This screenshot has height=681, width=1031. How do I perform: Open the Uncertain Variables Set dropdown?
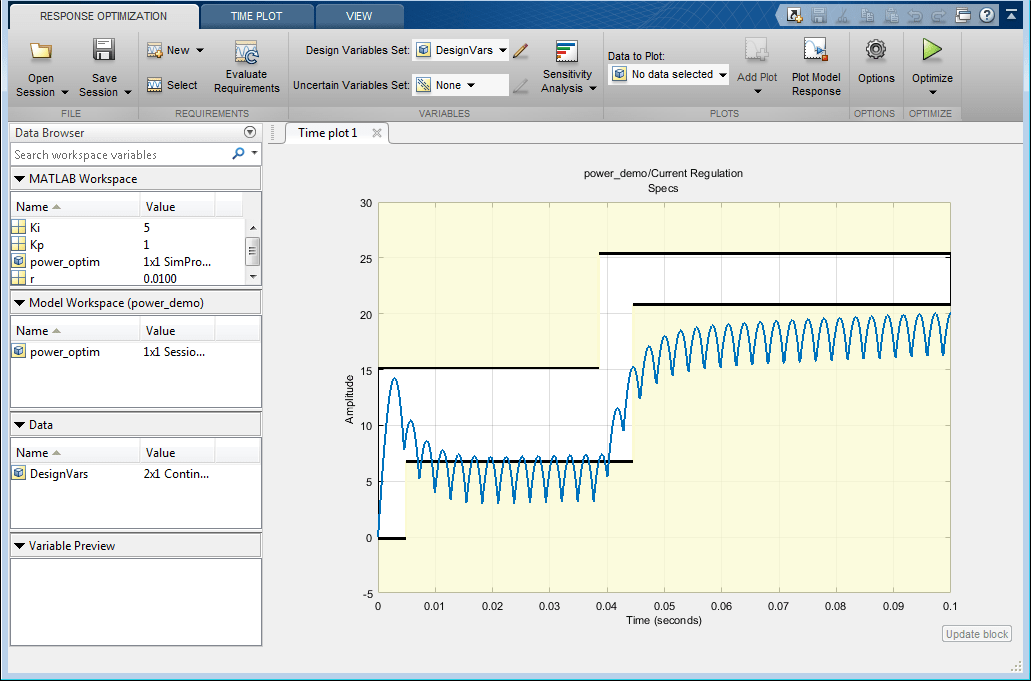point(460,85)
